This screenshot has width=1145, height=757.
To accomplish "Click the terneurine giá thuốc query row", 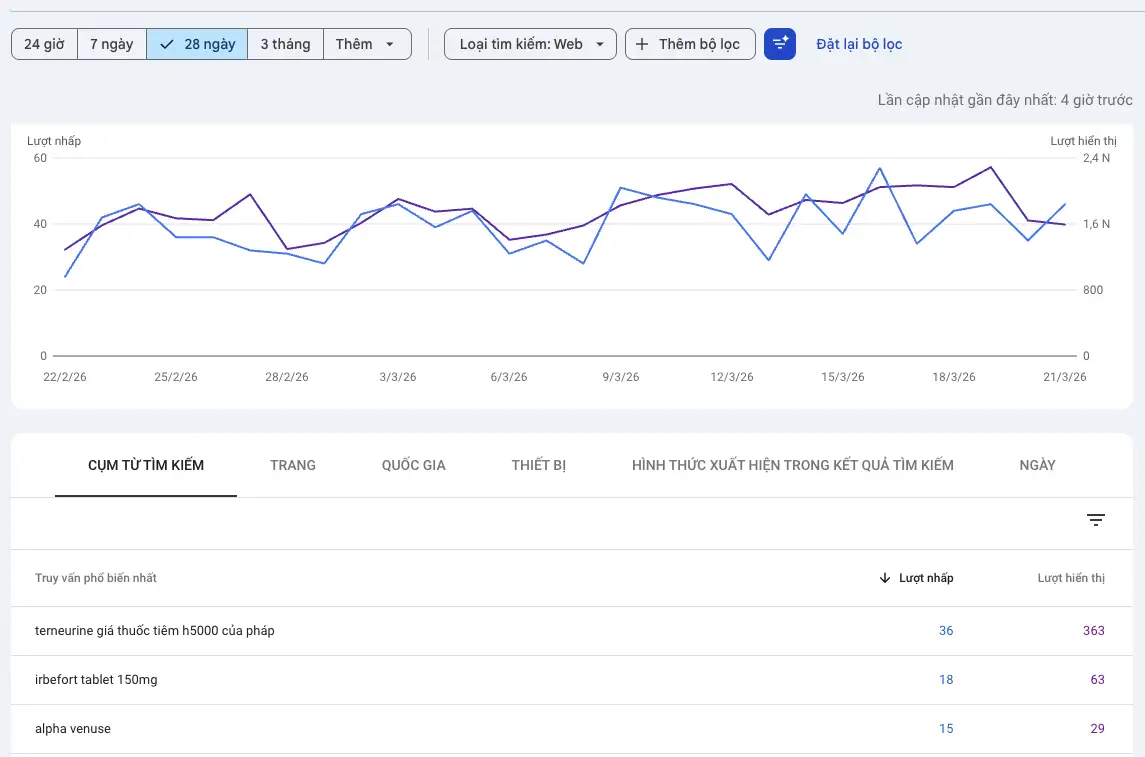I will tap(155, 631).
